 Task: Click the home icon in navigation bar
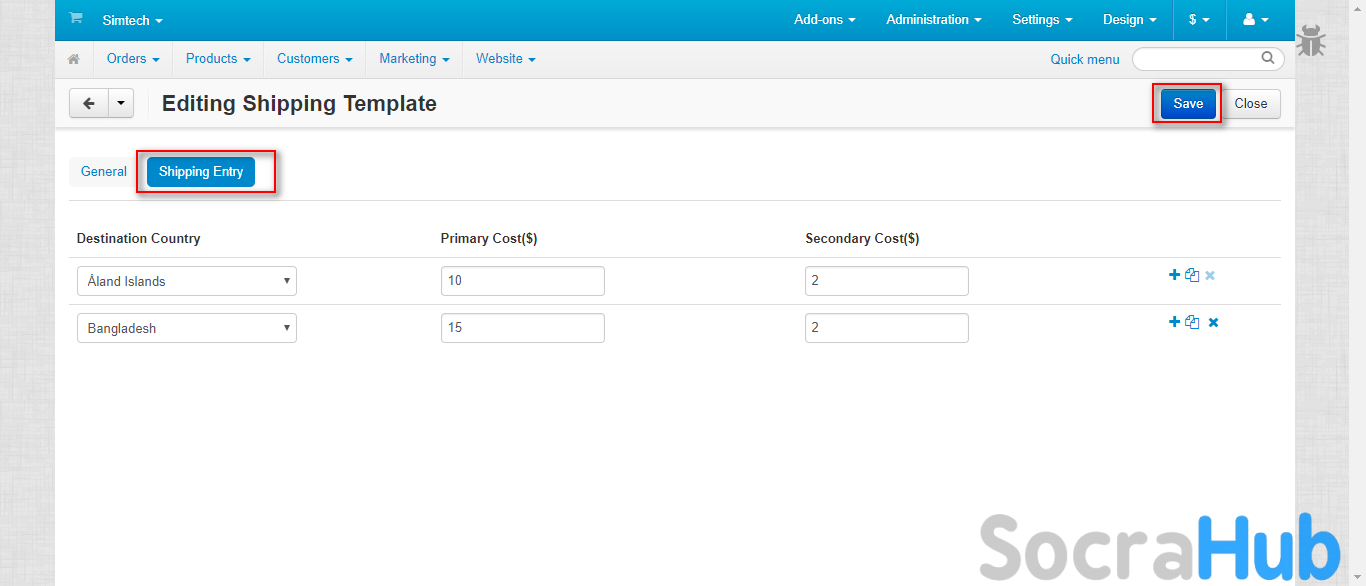73,59
